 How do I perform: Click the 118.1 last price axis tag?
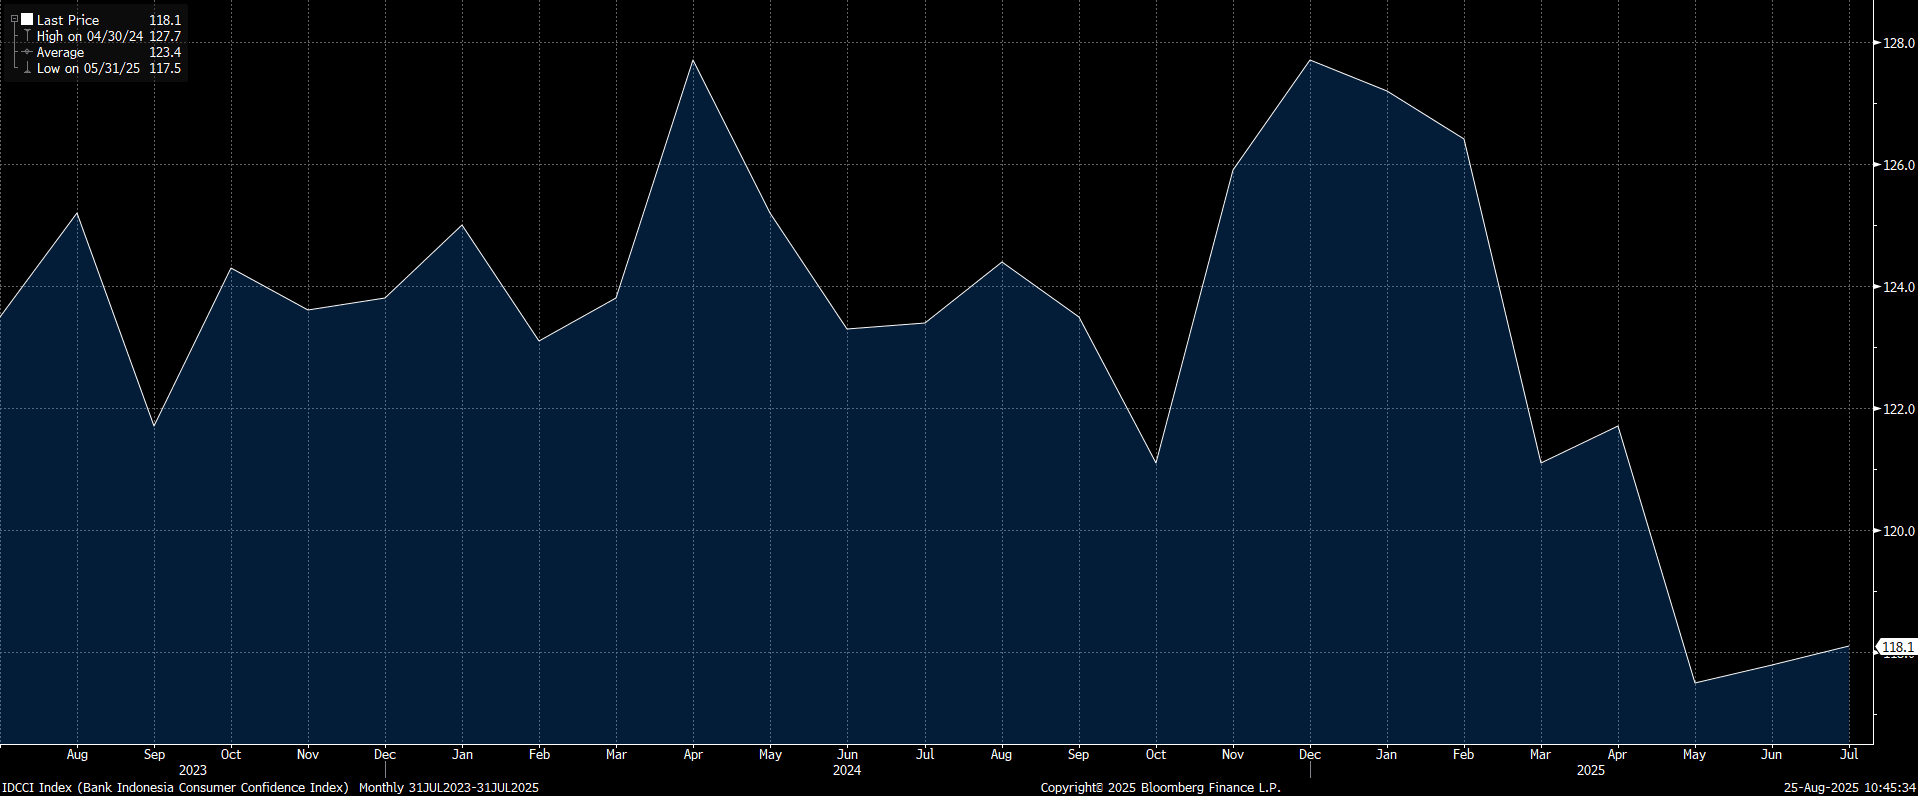pos(1897,647)
